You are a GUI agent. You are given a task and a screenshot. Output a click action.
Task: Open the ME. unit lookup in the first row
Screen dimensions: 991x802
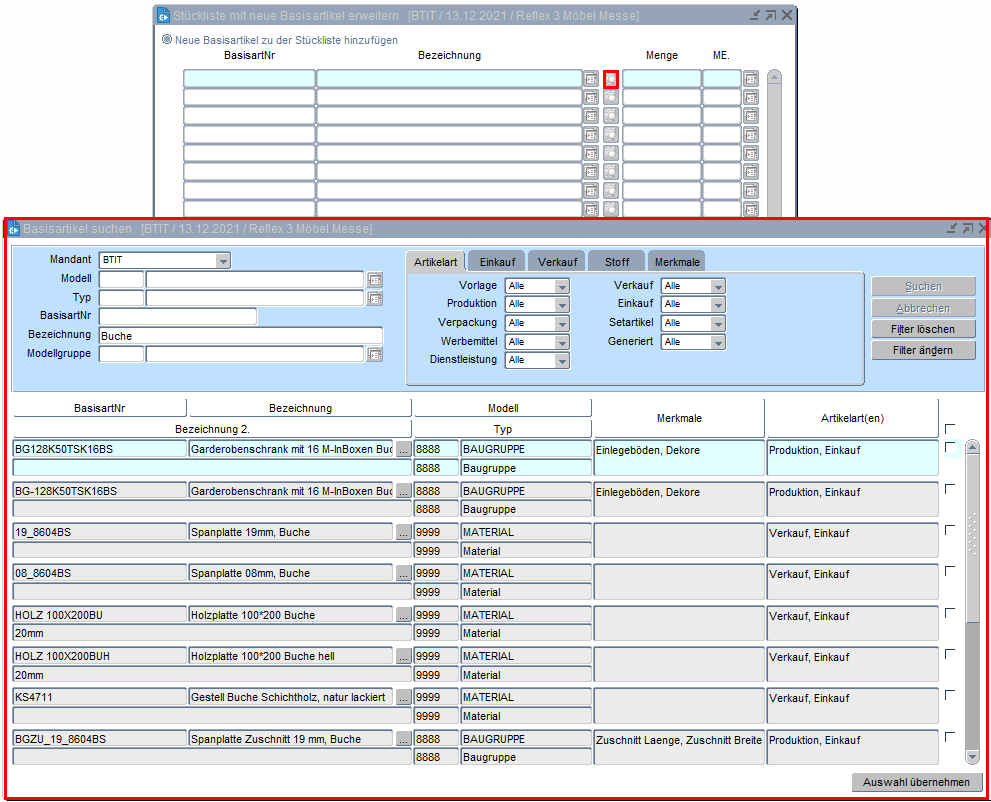click(751, 79)
